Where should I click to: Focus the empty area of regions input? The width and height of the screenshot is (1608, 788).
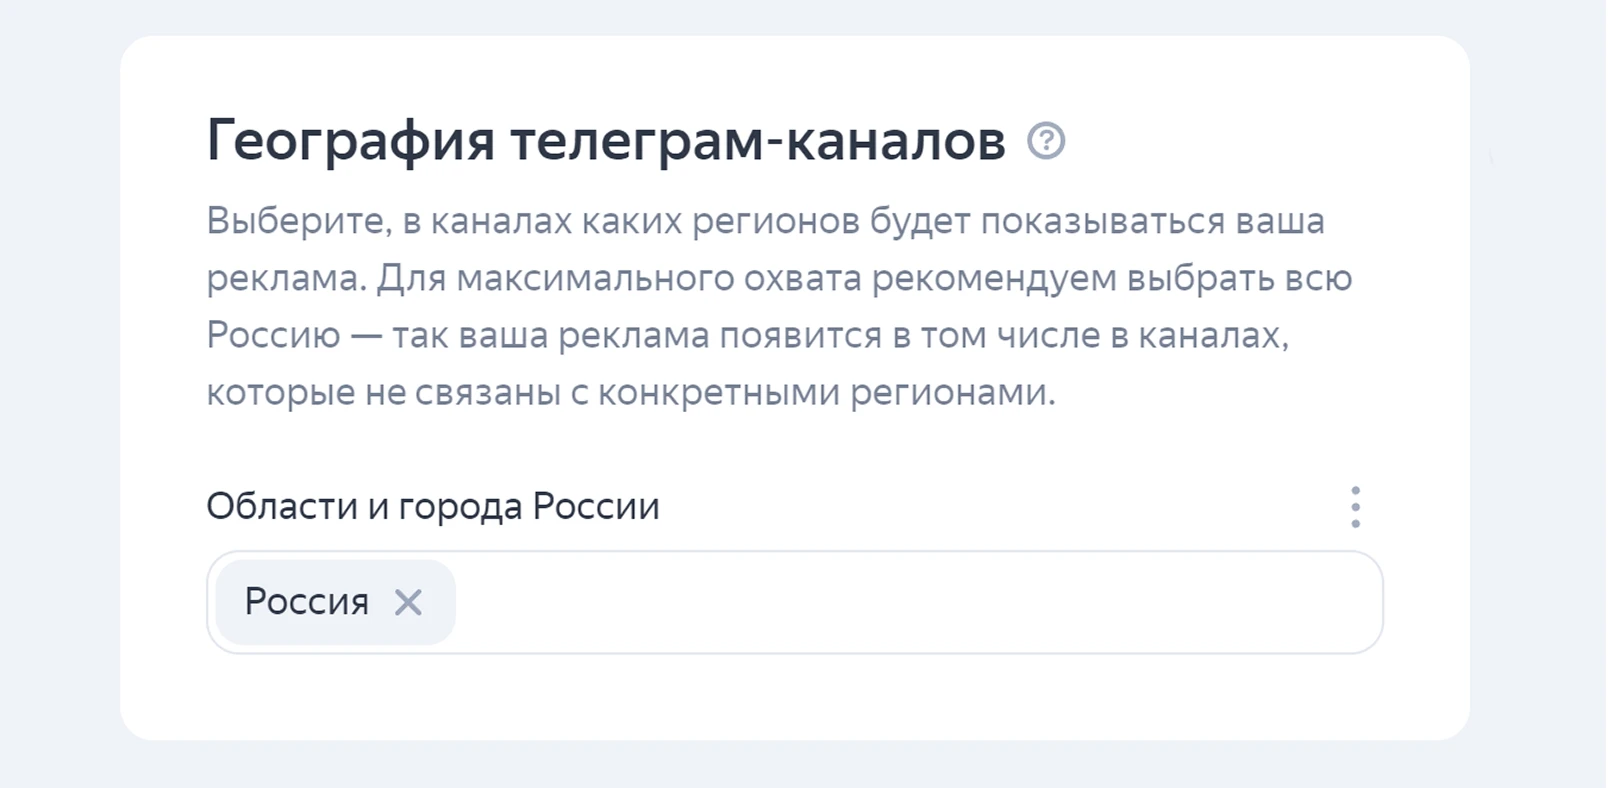coord(900,602)
